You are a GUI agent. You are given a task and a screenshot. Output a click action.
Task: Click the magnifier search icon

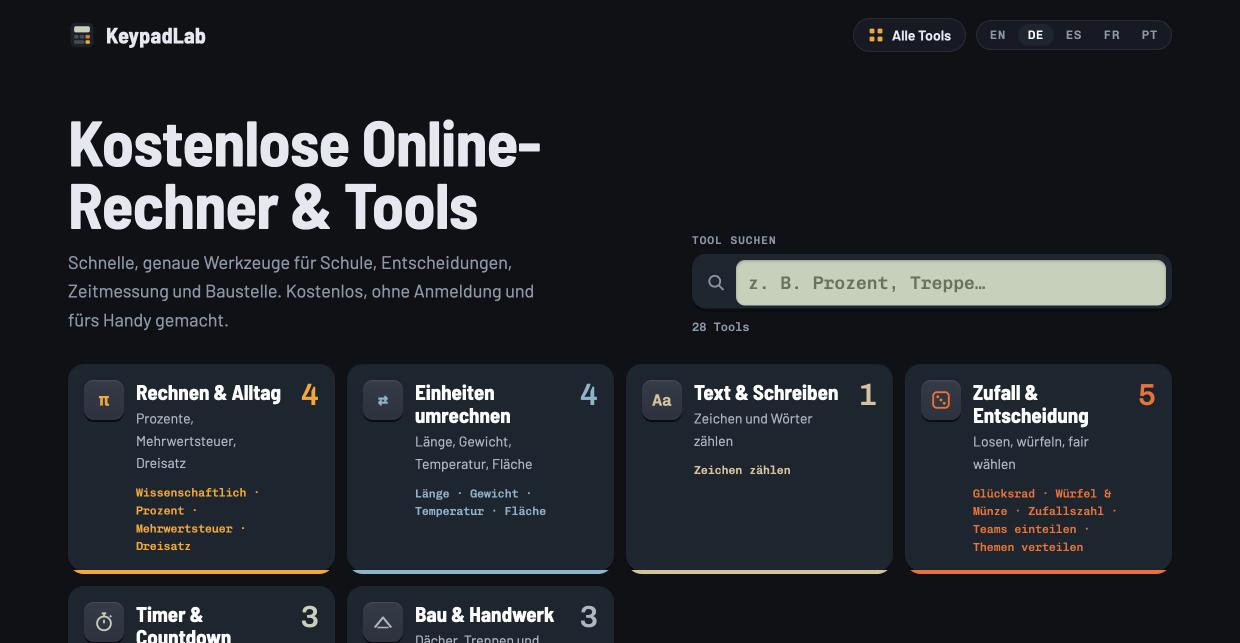(716, 283)
